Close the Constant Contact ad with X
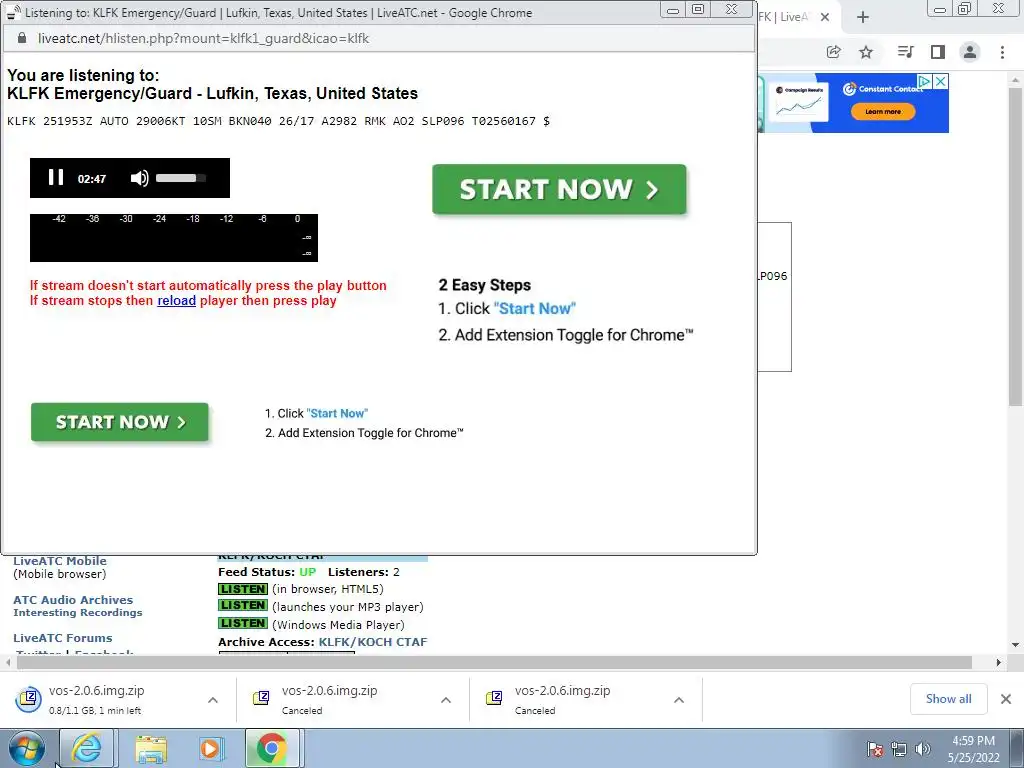The height and width of the screenshot is (768, 1024). point(940,81)
